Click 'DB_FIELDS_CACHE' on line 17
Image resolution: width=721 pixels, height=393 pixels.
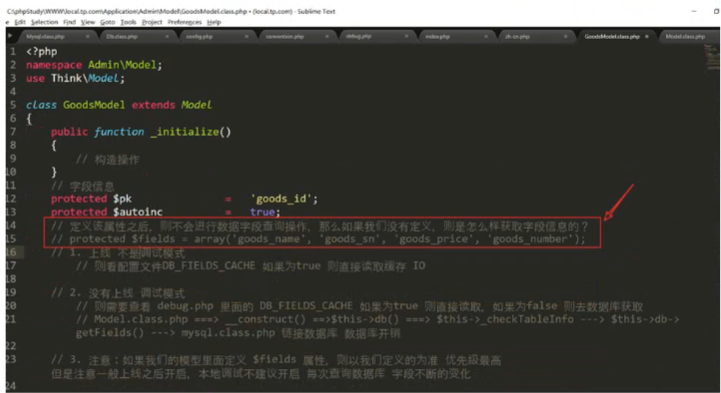click(x=208, y=266)
